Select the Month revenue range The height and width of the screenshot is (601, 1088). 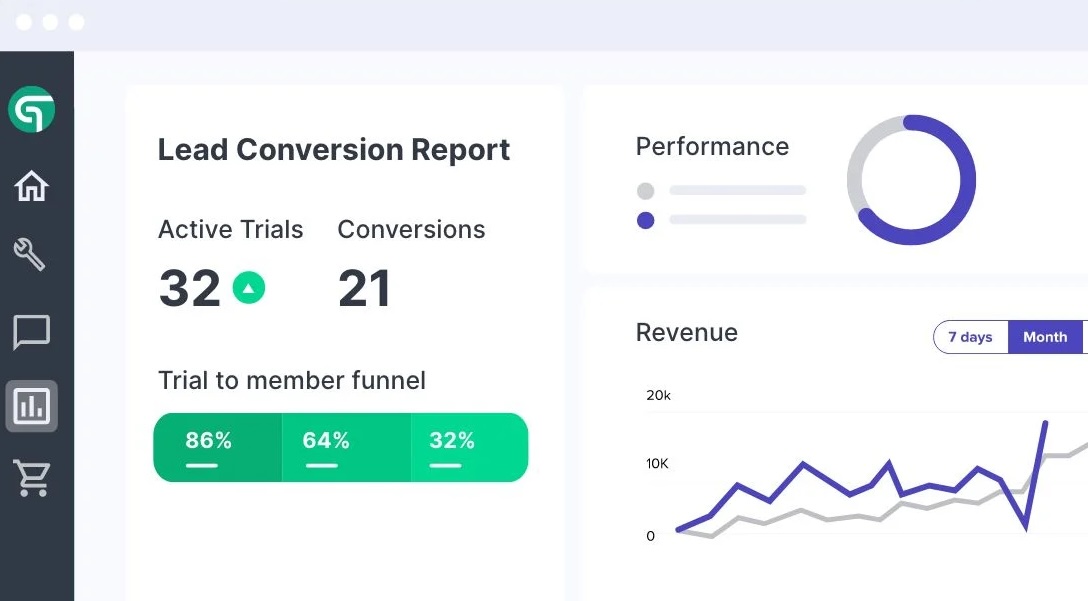(x=1045, y=337)
